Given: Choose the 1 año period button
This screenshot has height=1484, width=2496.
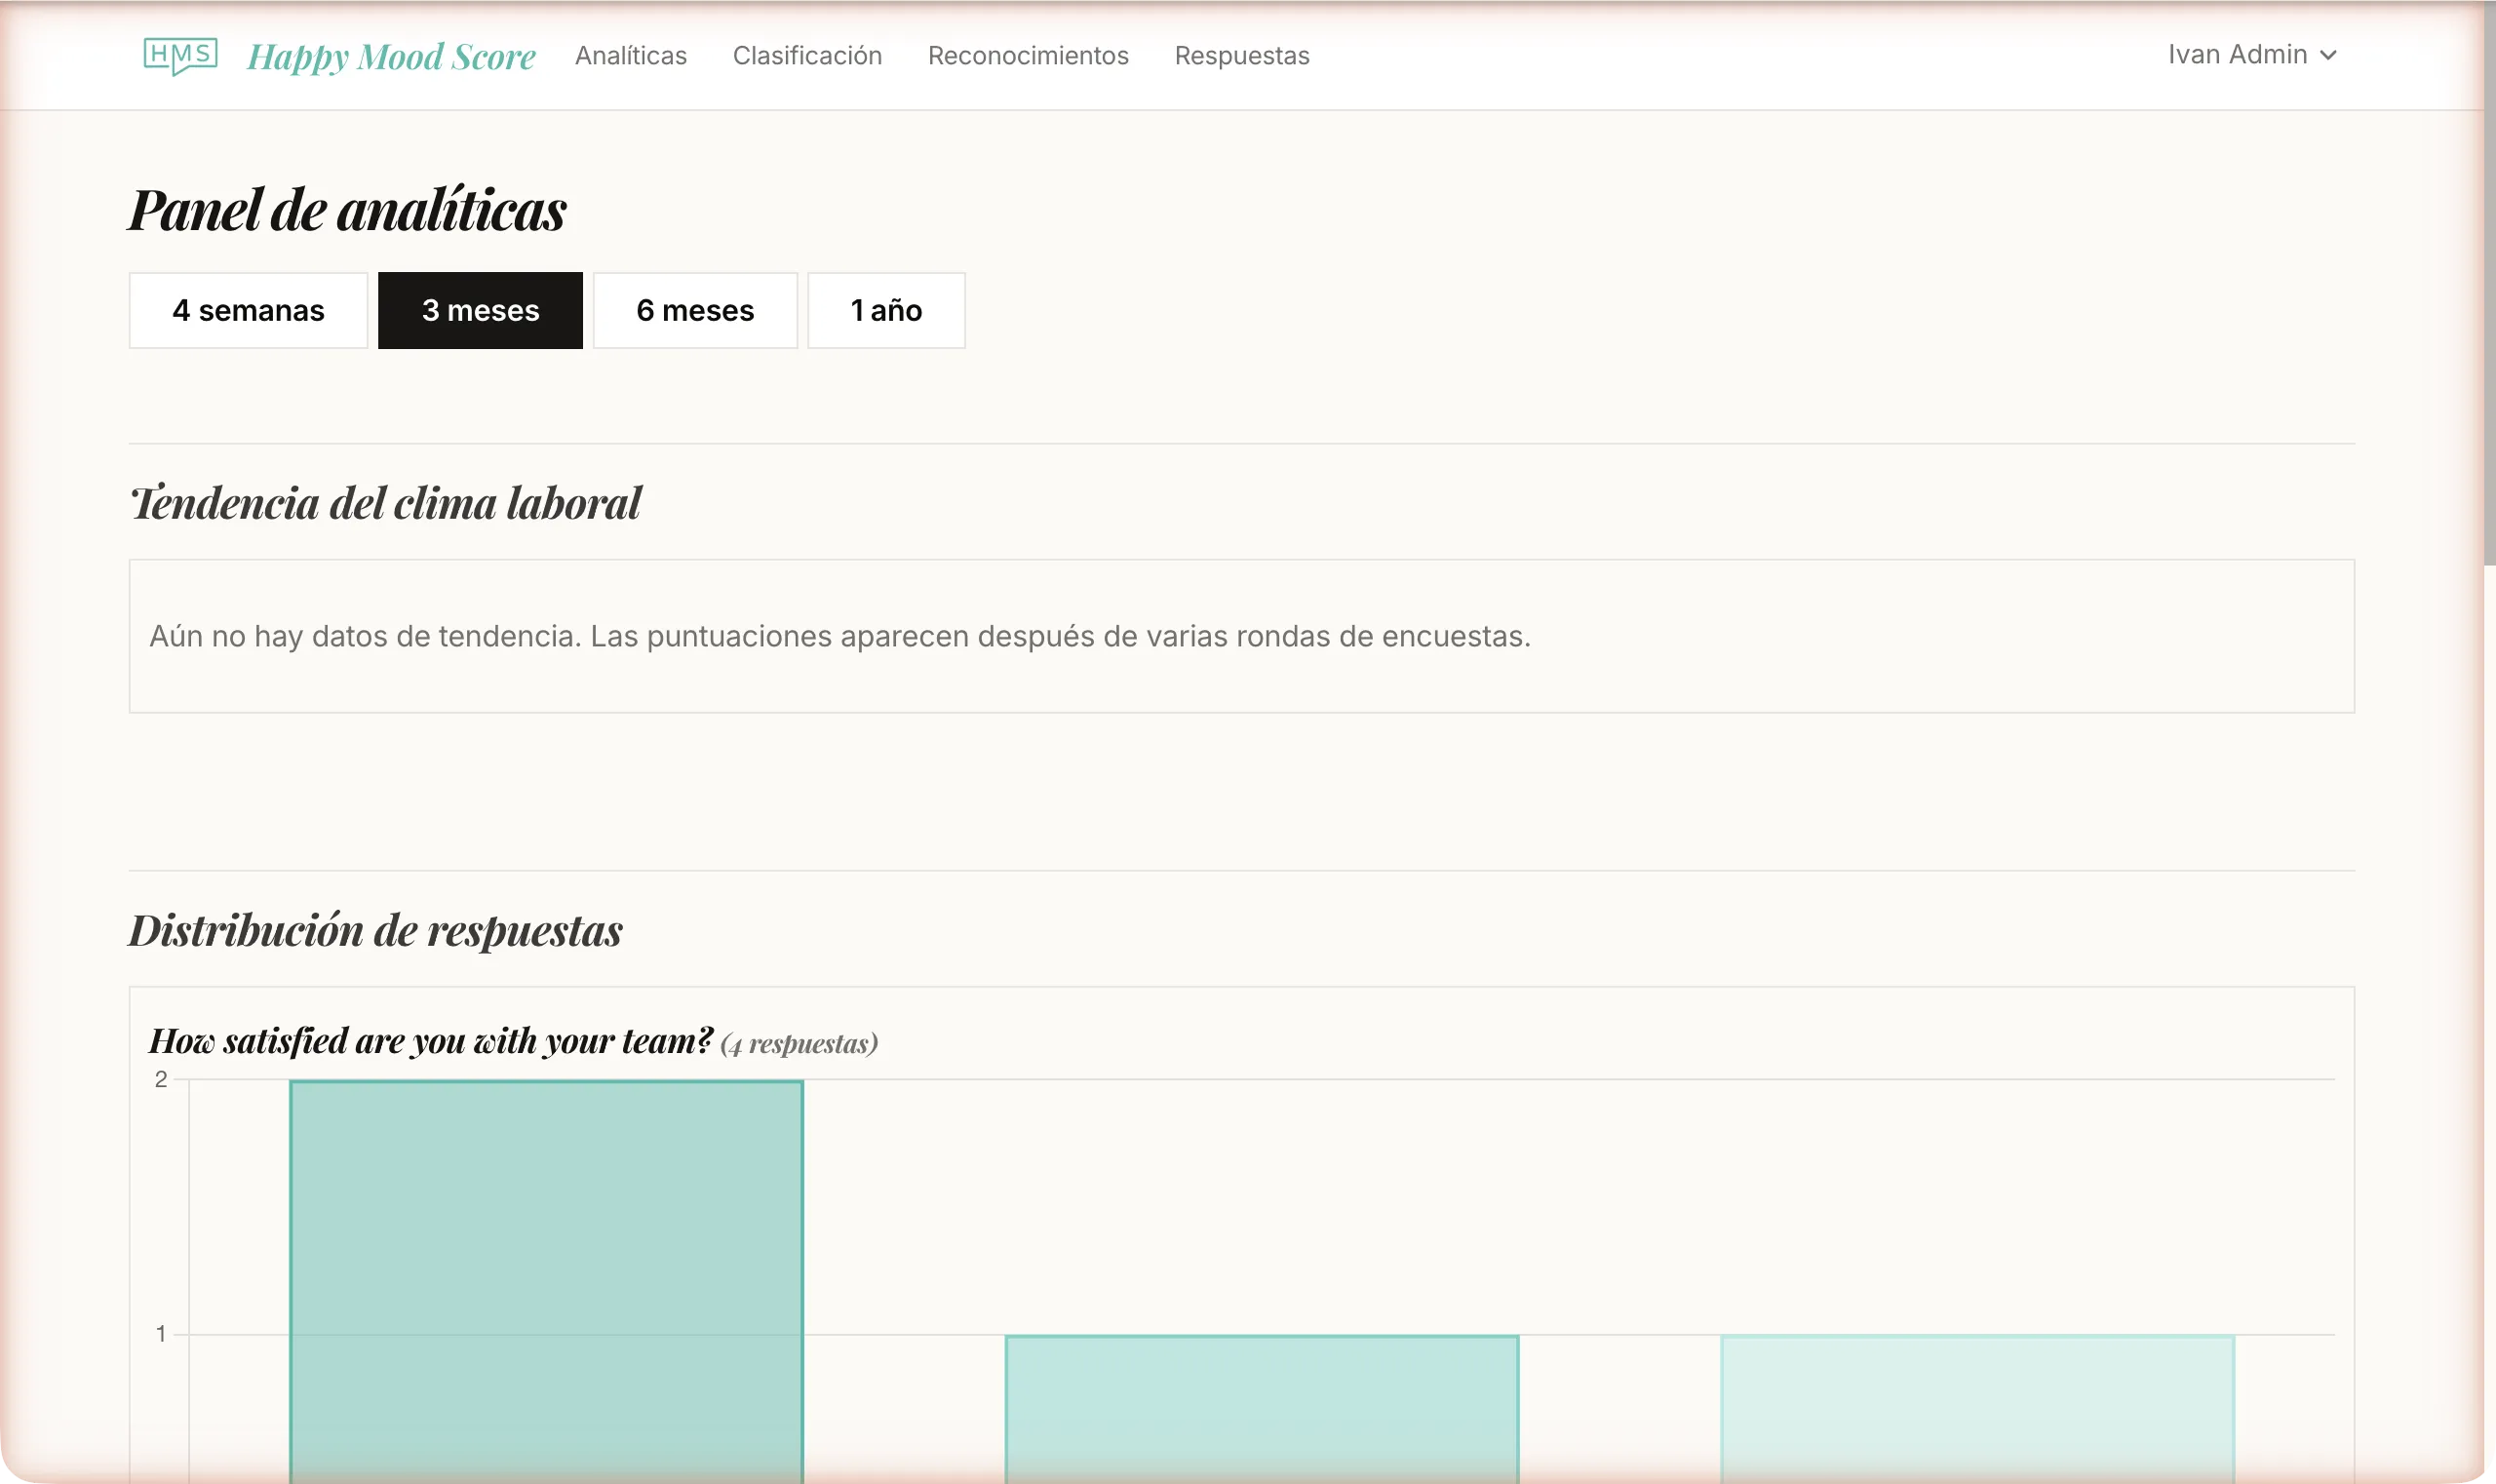Looking at the screenshot, I should click(885, 310).
